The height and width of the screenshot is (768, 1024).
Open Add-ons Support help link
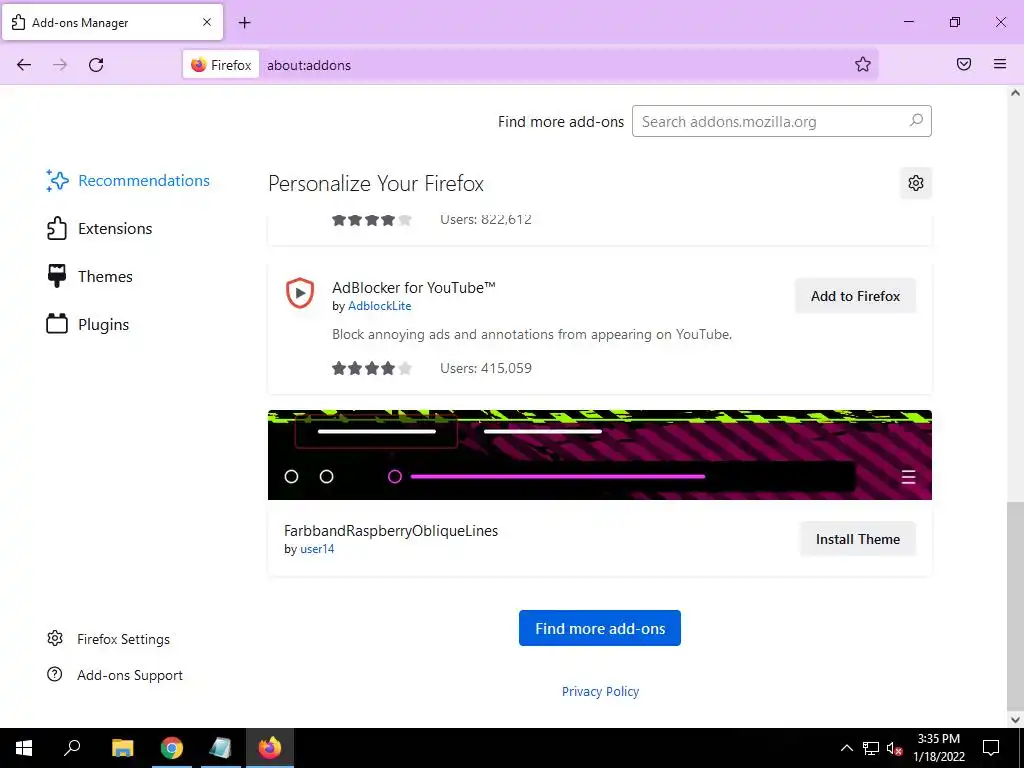click(x=115, y=675)
